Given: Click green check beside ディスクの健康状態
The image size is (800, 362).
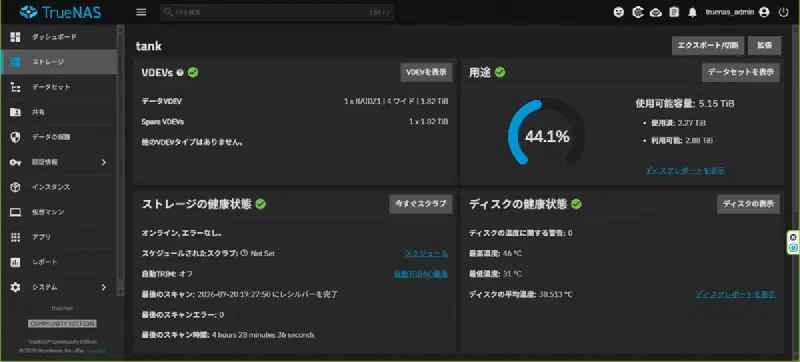Looking at the screenshot, I should pyautogui.click(x=577, y=204).
